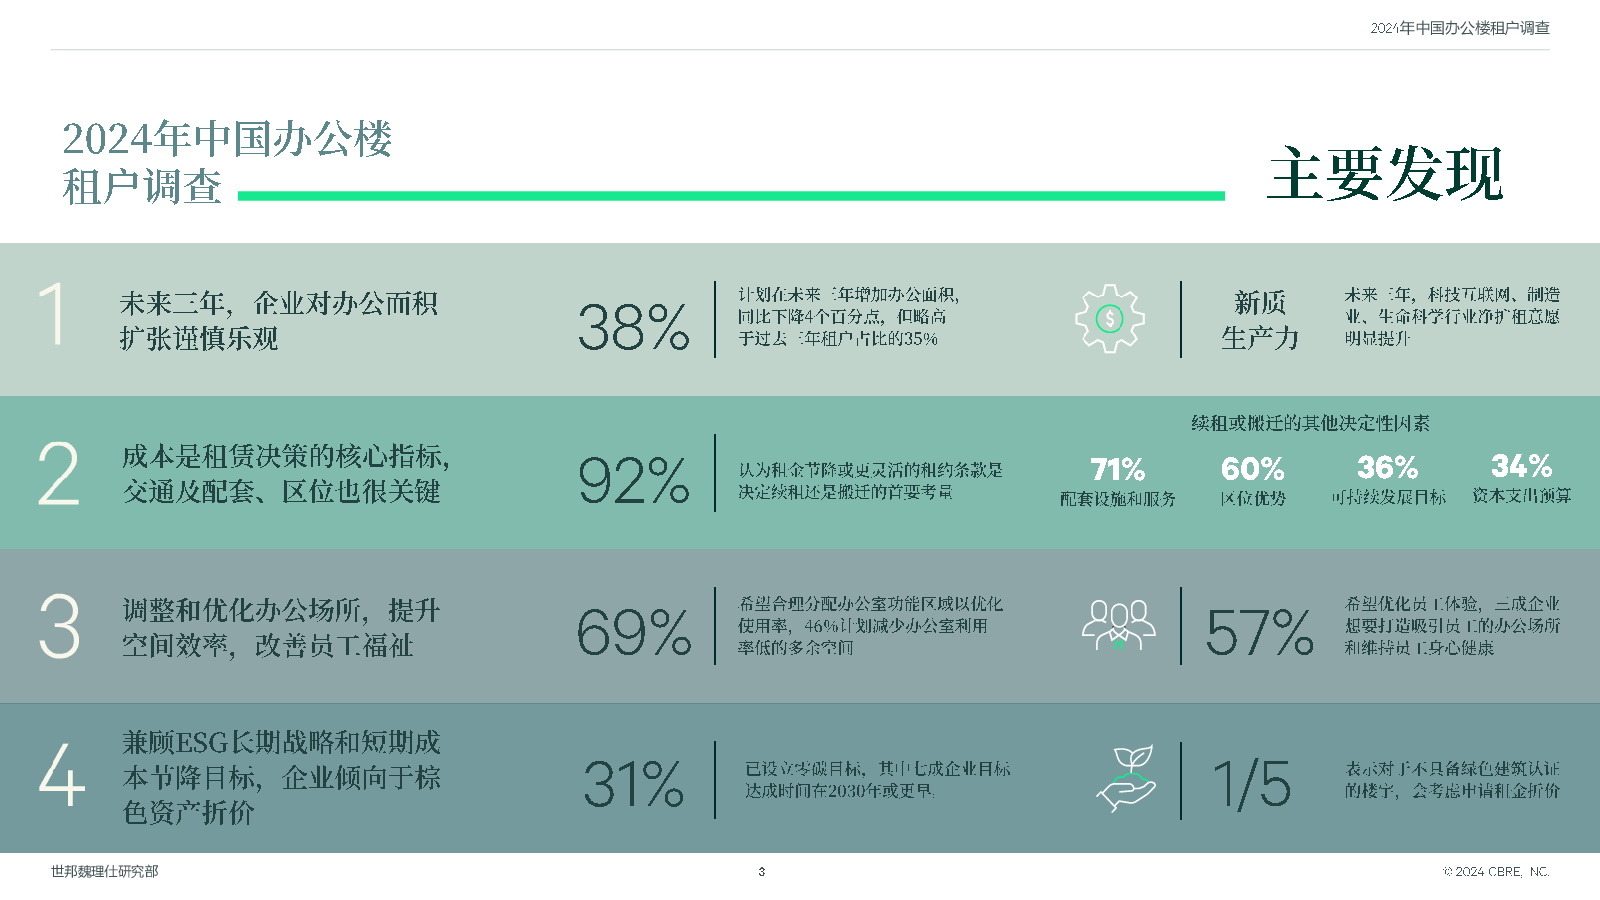Click the 主要发现 heading
1600x900 pixels.
click(1385, 173)
